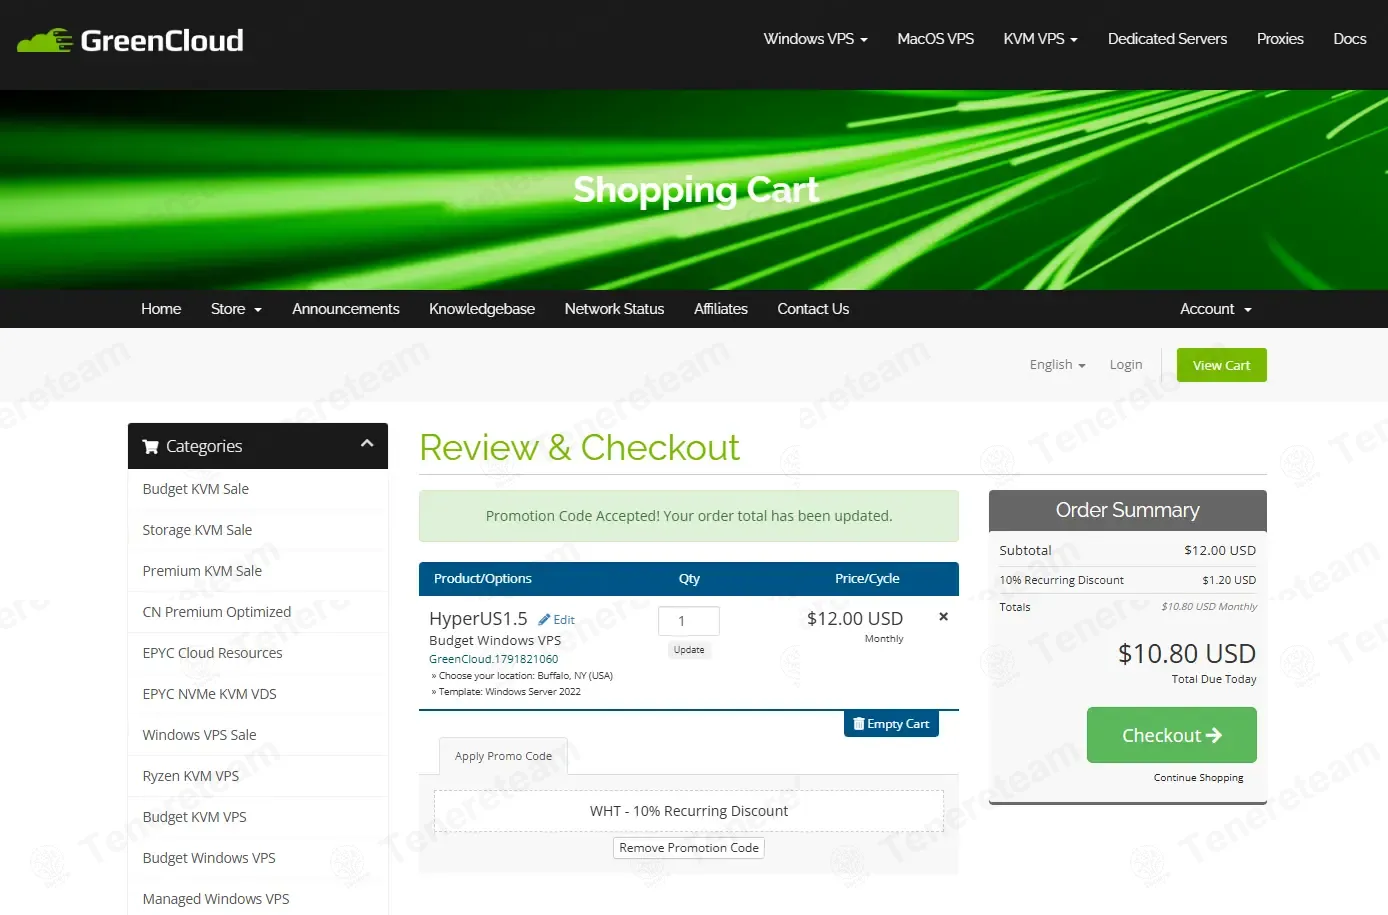Open the KVM VPS dropdown menu
Viewport: 1388px width, 915px height.
point(1040,39)
